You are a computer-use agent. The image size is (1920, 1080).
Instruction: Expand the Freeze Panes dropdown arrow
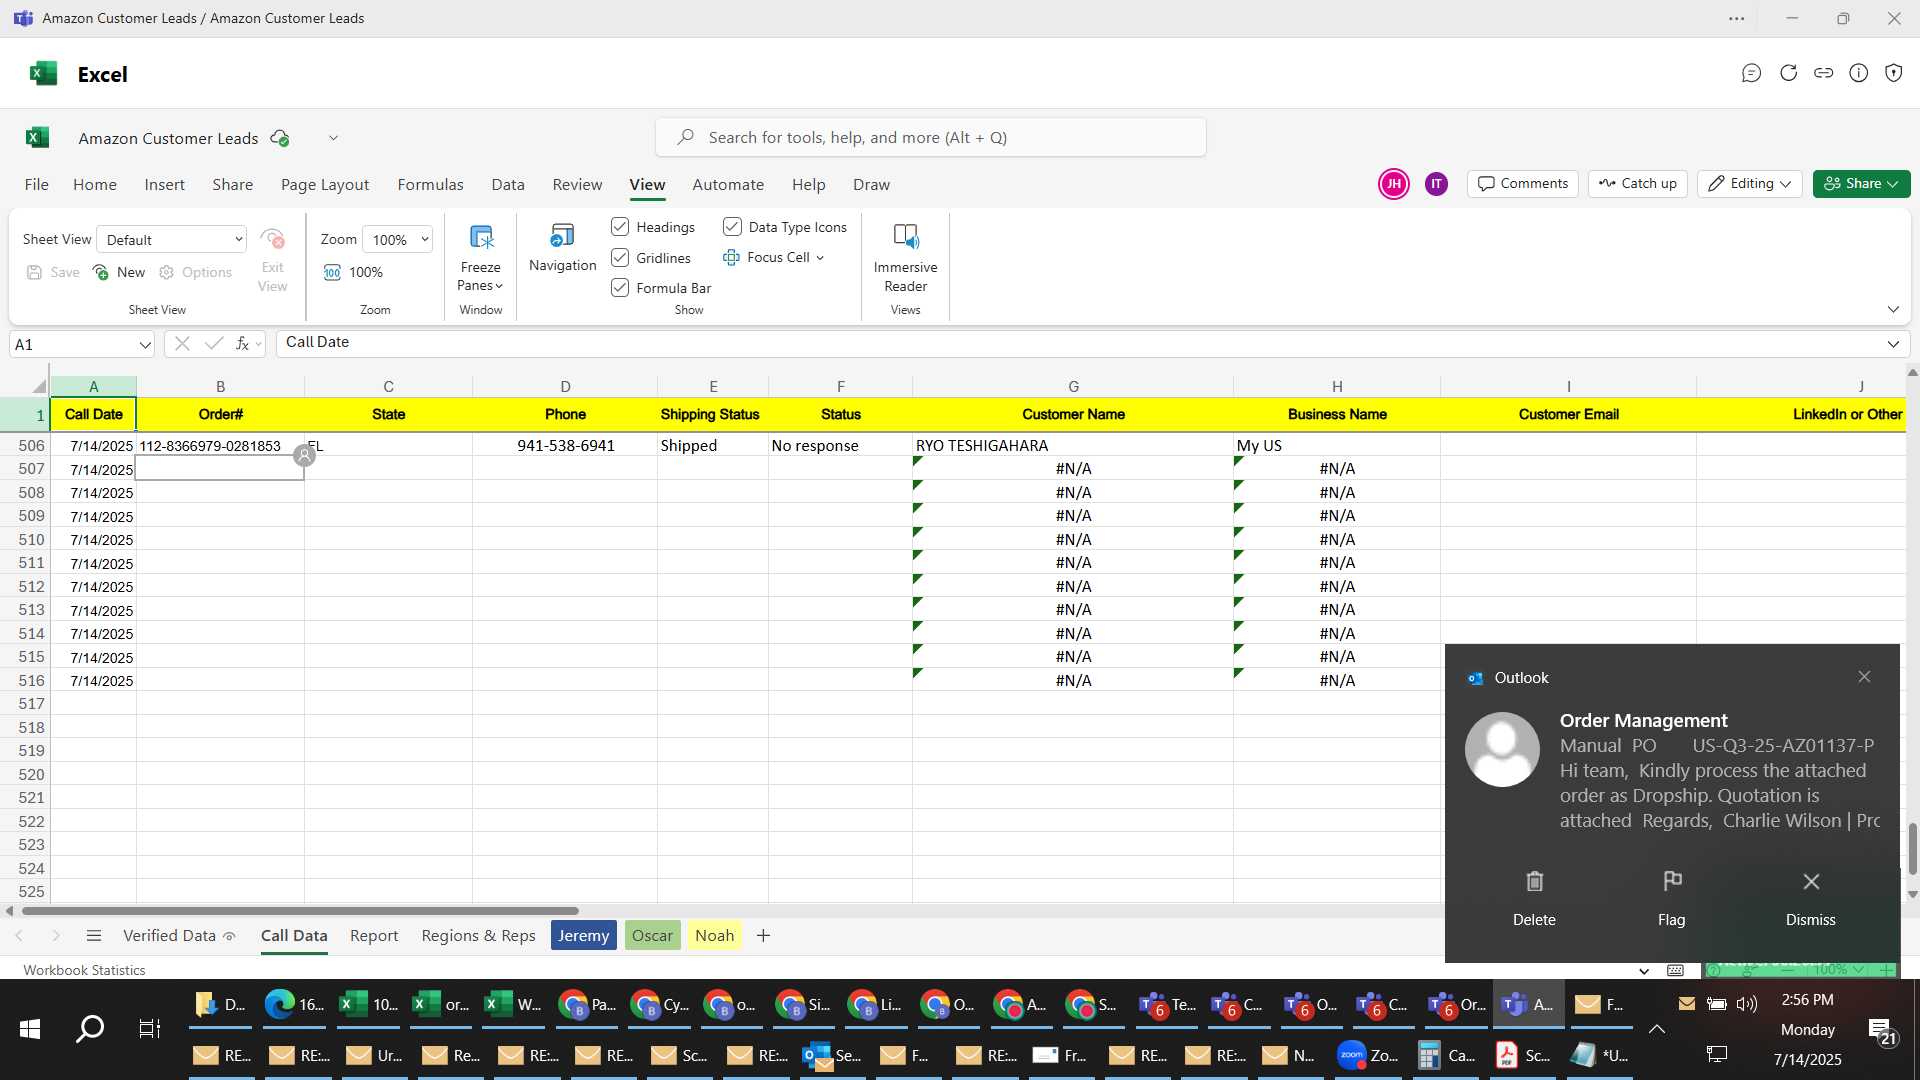point(499,286)
